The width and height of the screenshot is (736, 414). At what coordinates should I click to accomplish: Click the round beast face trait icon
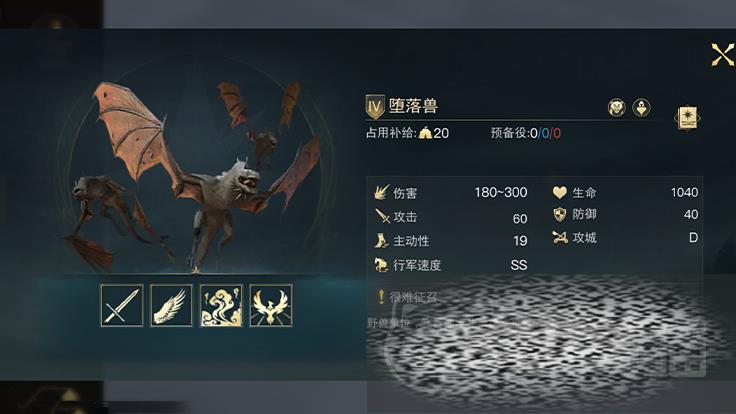point(617,108)
